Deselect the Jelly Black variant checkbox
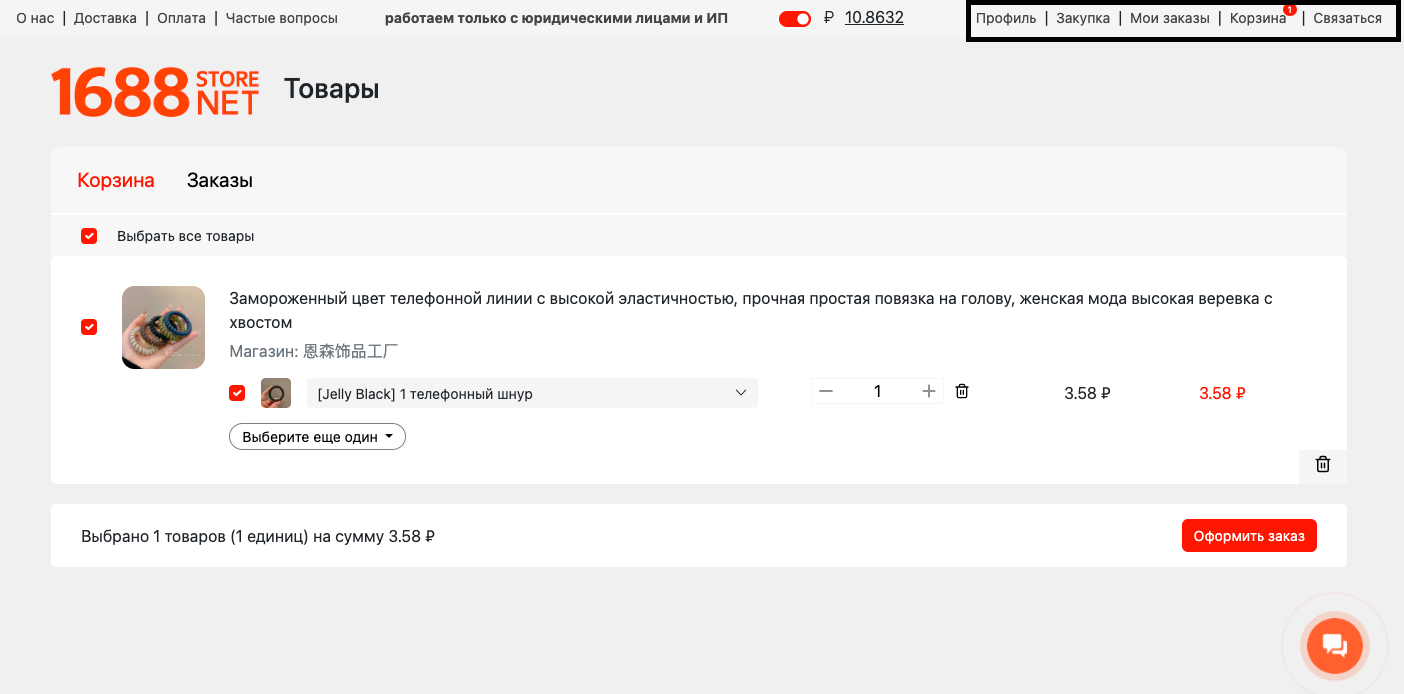Viewport: 1404px width, 694px height. click(x=237, y=393)
